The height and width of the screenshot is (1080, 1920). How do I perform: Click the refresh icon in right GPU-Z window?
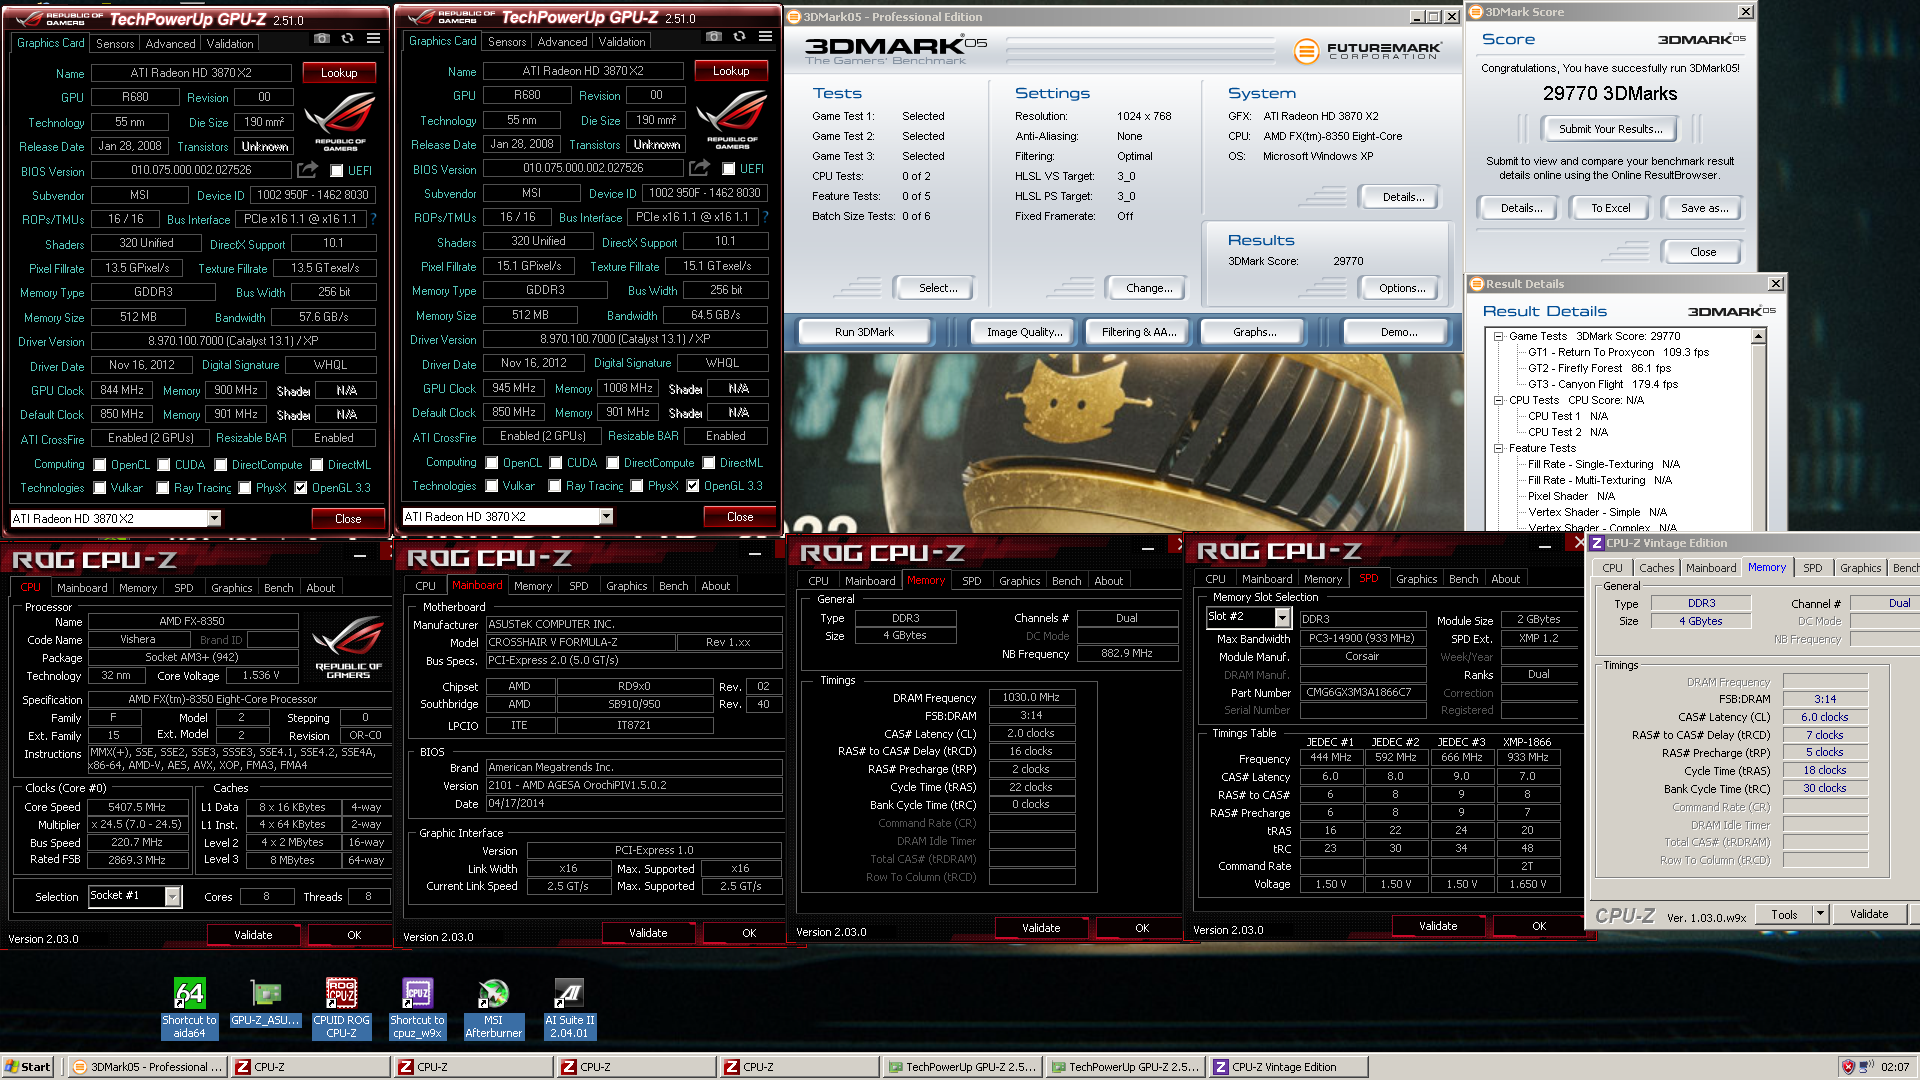739,36
